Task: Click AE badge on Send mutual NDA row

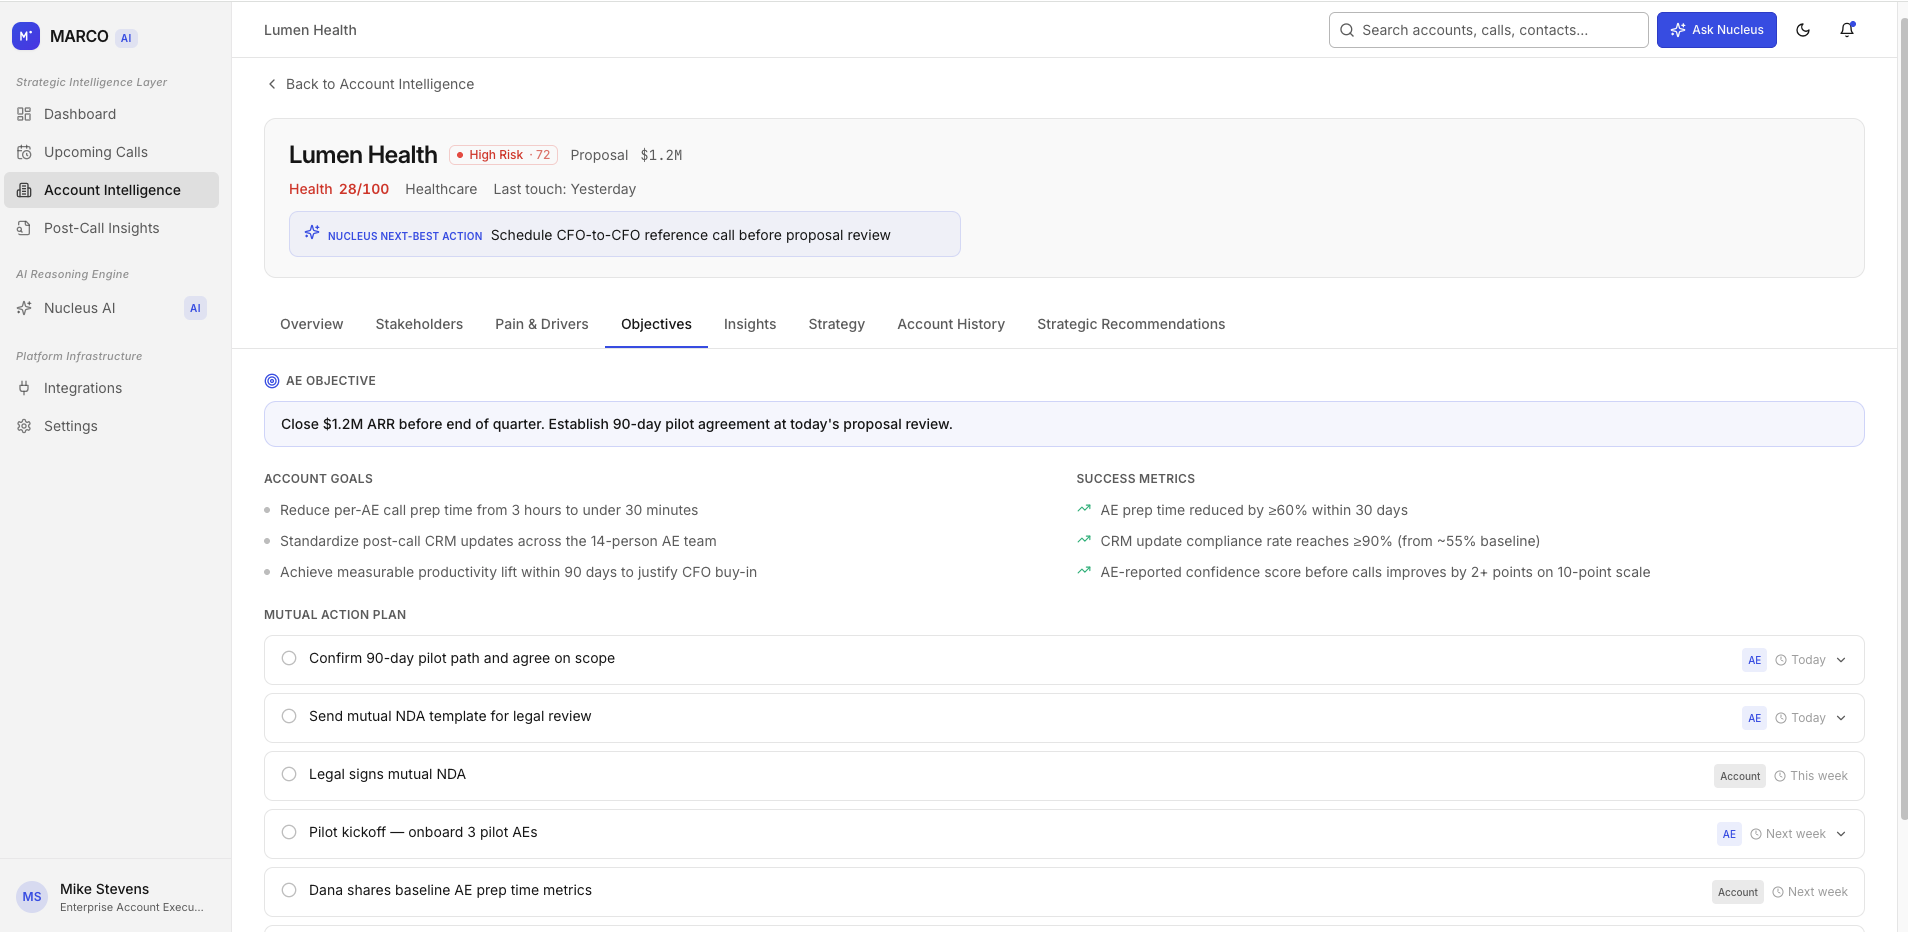Action: coord(1754,718)
